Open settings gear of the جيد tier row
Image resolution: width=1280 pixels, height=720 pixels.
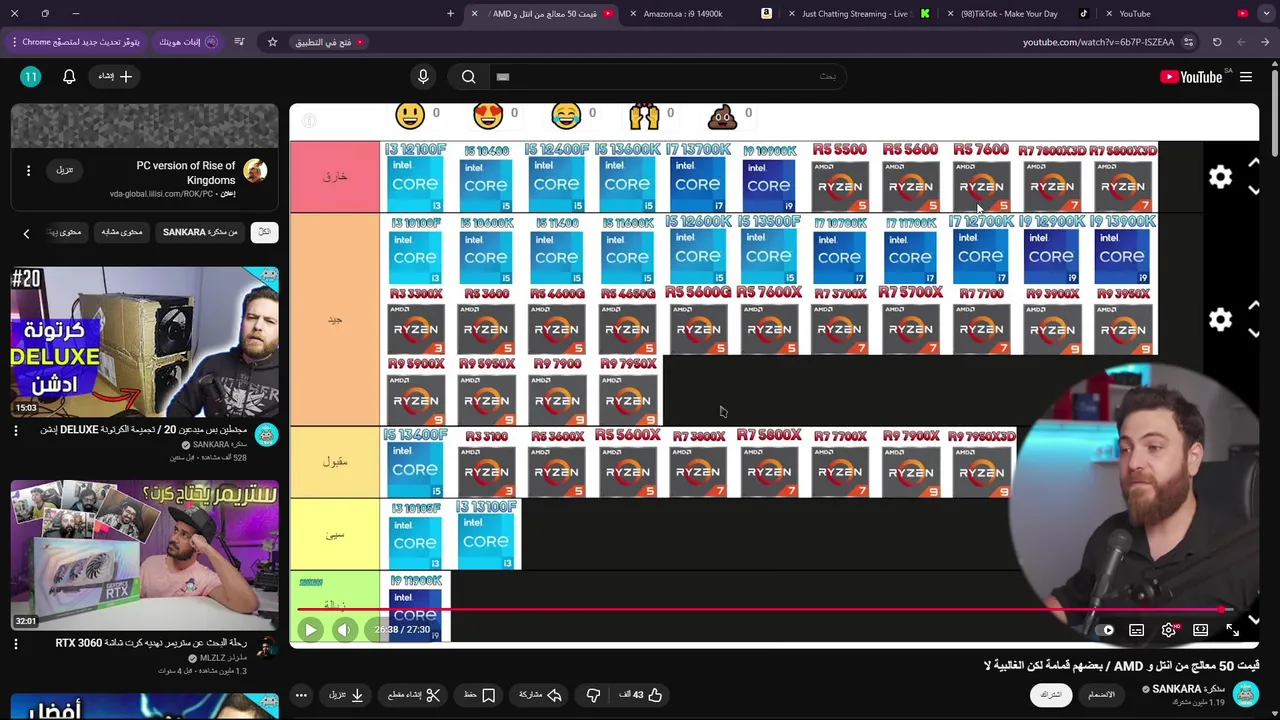click(1220, 320)
